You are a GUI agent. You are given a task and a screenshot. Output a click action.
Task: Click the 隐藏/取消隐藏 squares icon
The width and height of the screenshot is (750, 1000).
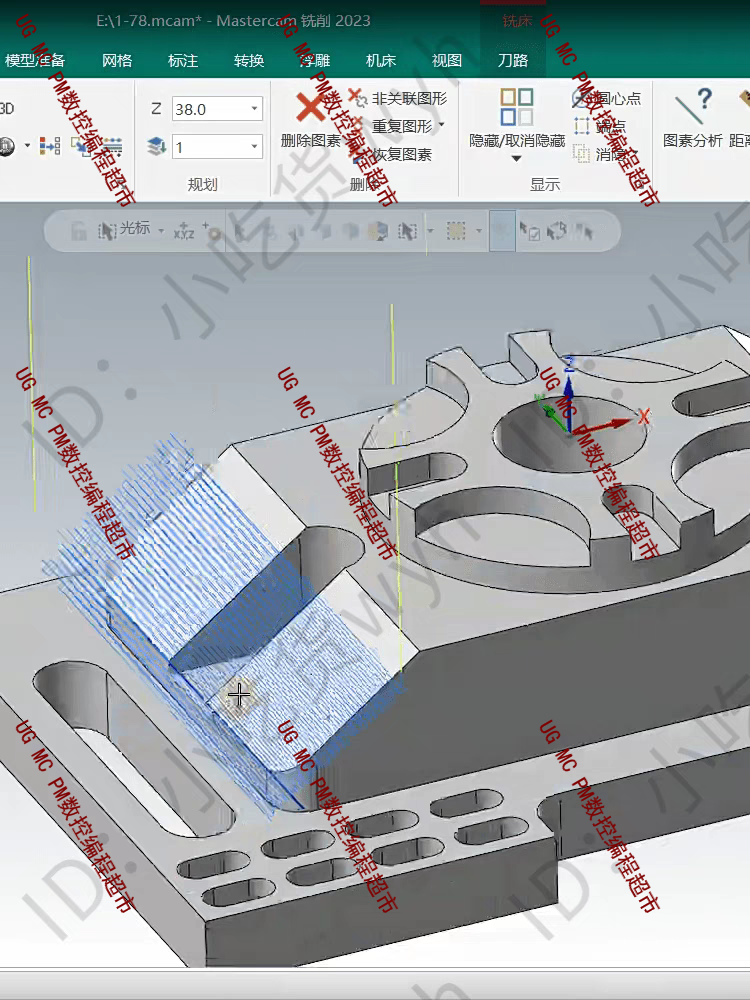pos(517,107)
